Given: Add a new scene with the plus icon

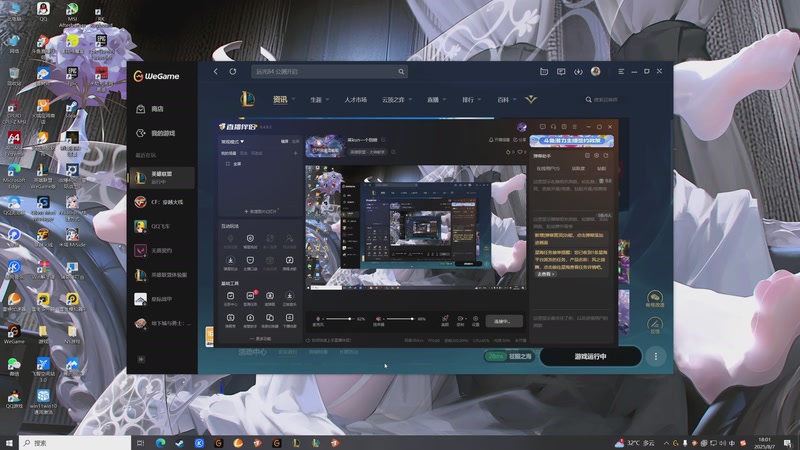Looking at the screenshot, I should pos(295,153).
